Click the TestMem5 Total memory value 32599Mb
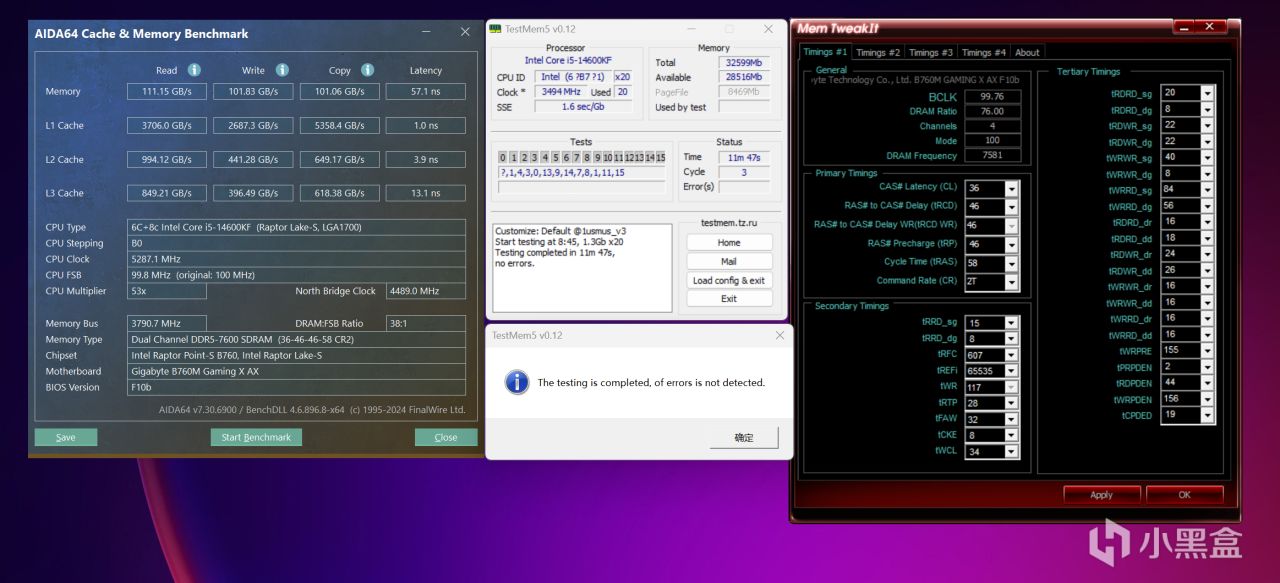The width and height of the screenshot is (1280, 583). coord(744,62)
